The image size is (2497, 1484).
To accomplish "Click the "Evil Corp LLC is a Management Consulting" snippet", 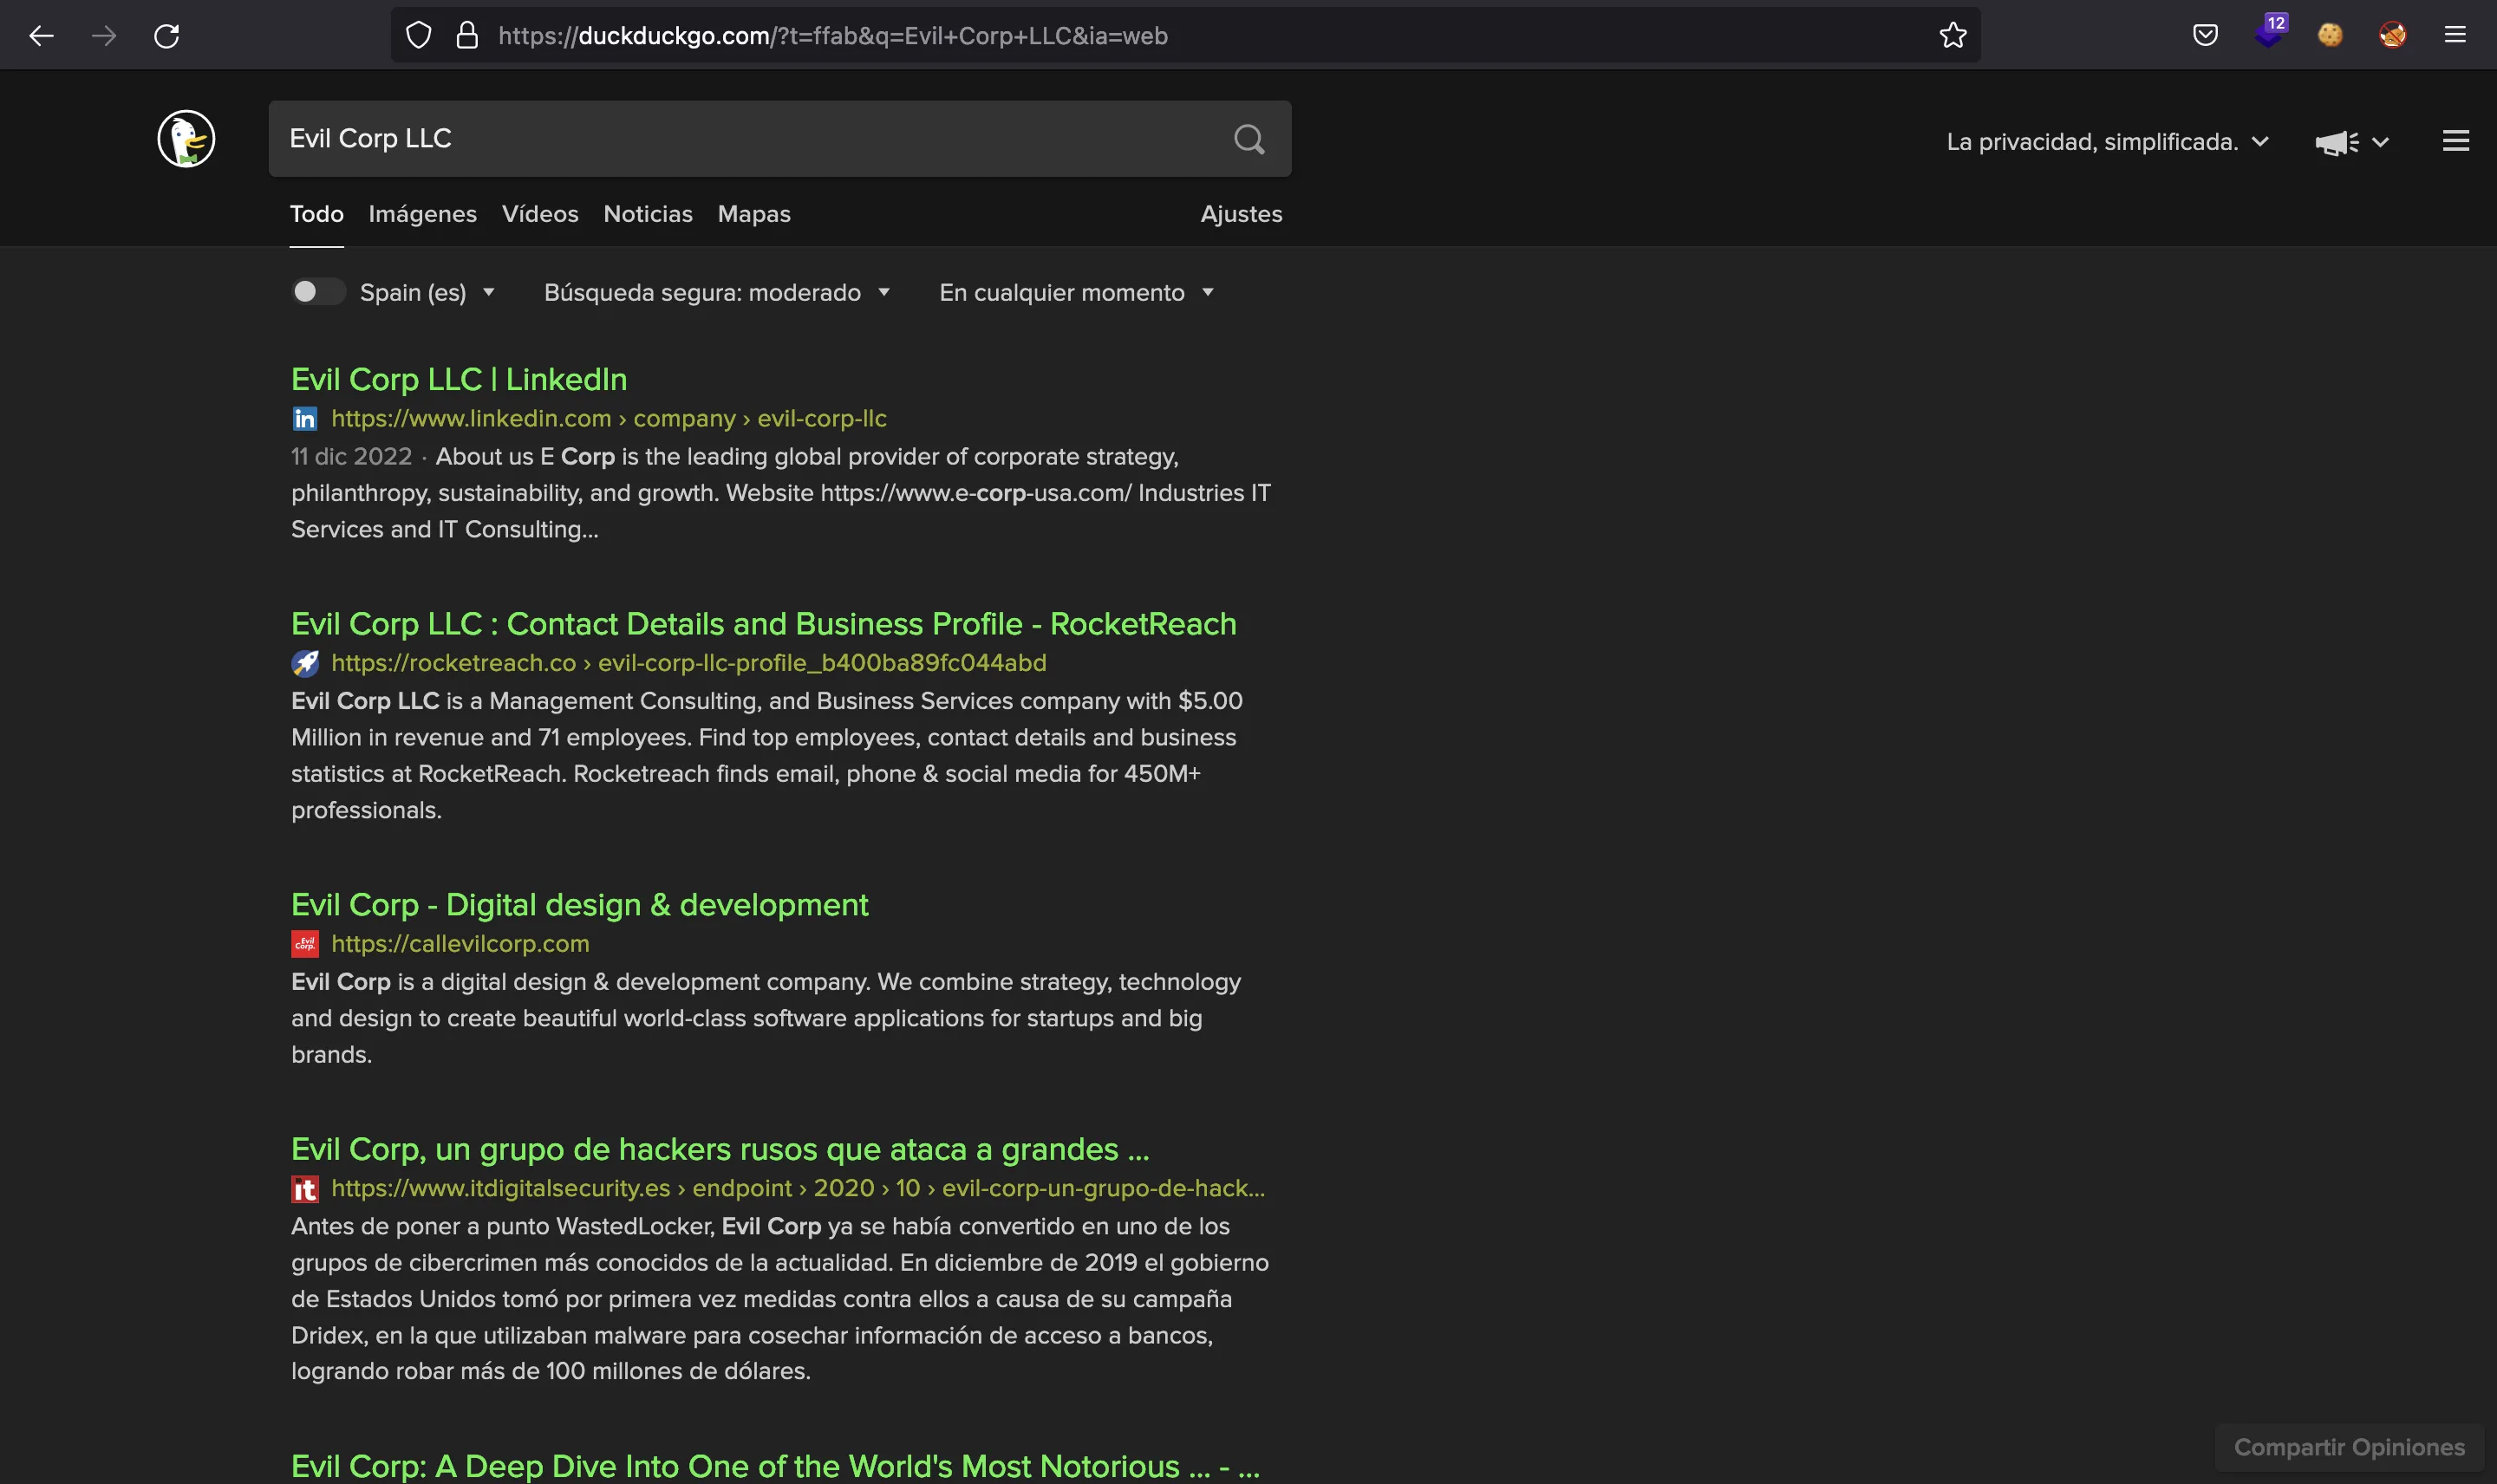I will coord(767,756).
